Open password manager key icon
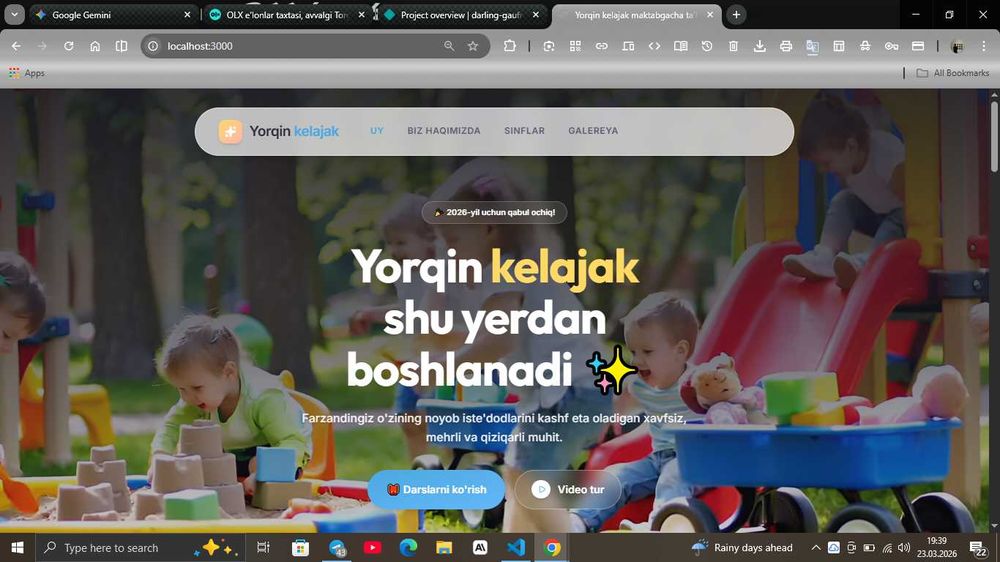The image size is (1000, 562). pyautogui.click(x=891, y=46)
